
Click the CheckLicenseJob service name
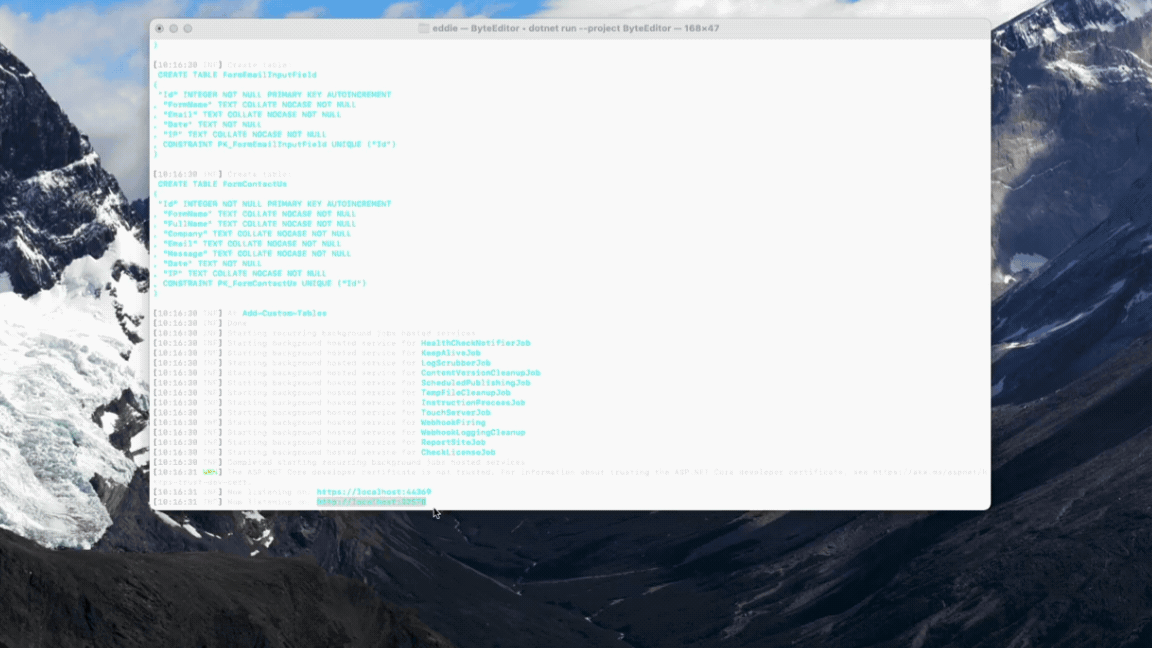tap(457, 452)
